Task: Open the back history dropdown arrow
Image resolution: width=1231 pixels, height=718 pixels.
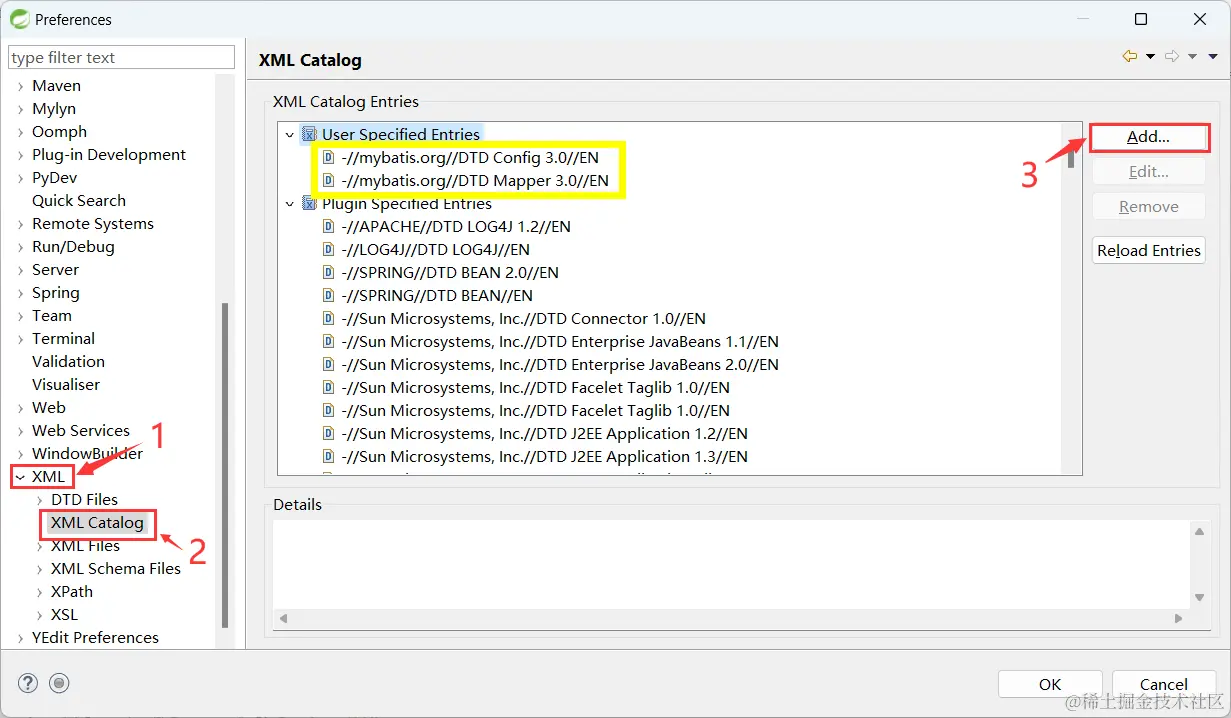Action: click(1150, 57)
